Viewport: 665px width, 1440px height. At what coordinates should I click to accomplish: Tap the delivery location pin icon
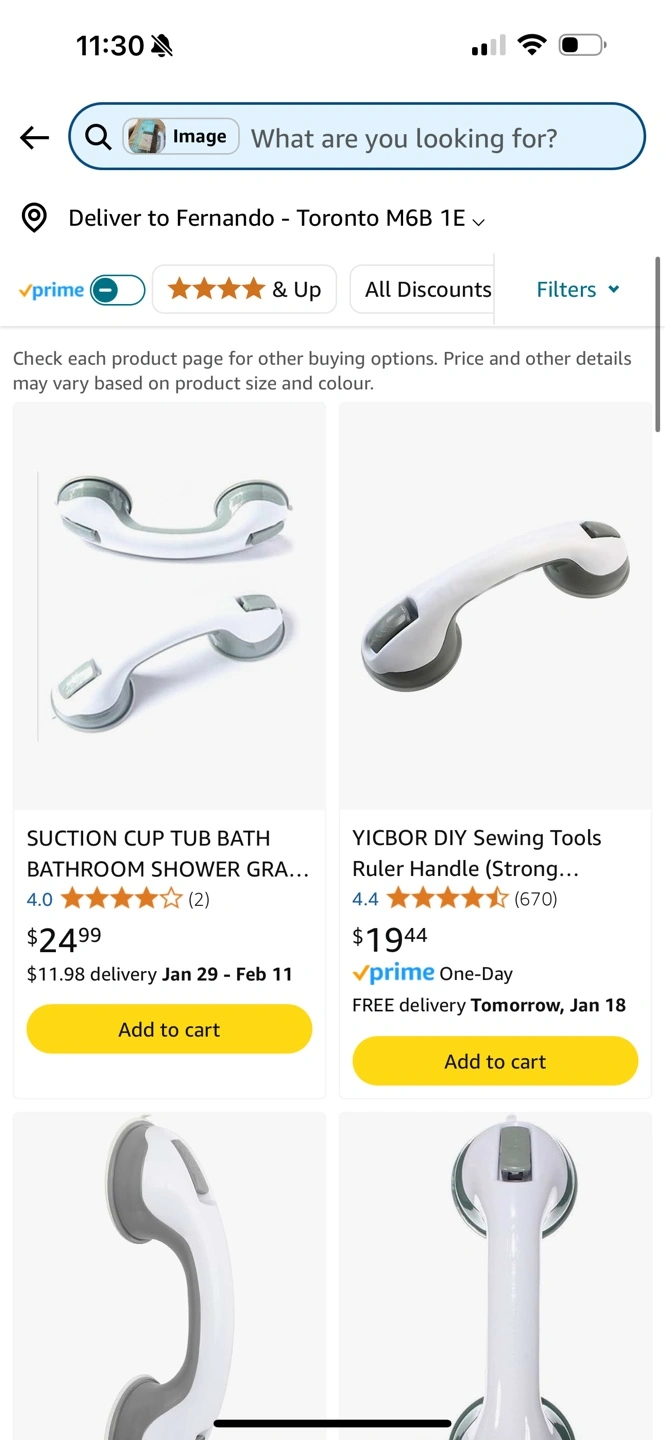(x=35, y=218)
